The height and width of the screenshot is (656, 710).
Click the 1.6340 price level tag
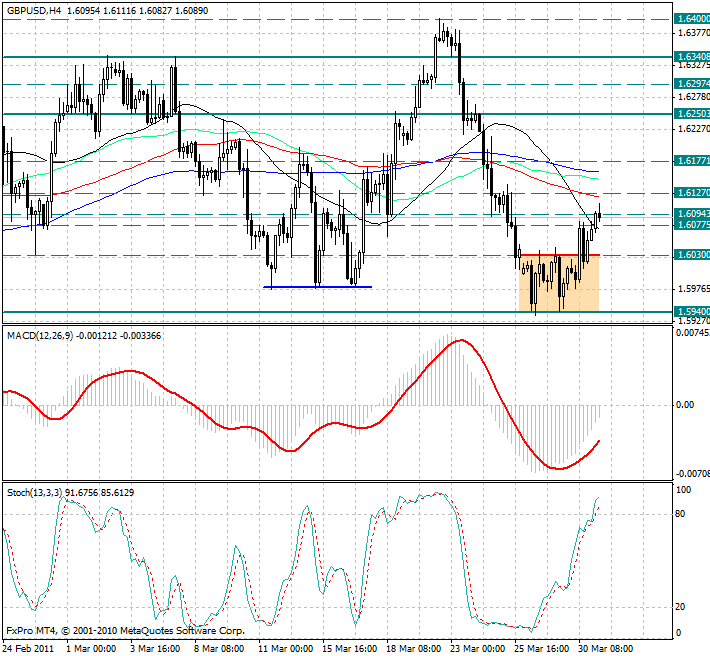691,57
